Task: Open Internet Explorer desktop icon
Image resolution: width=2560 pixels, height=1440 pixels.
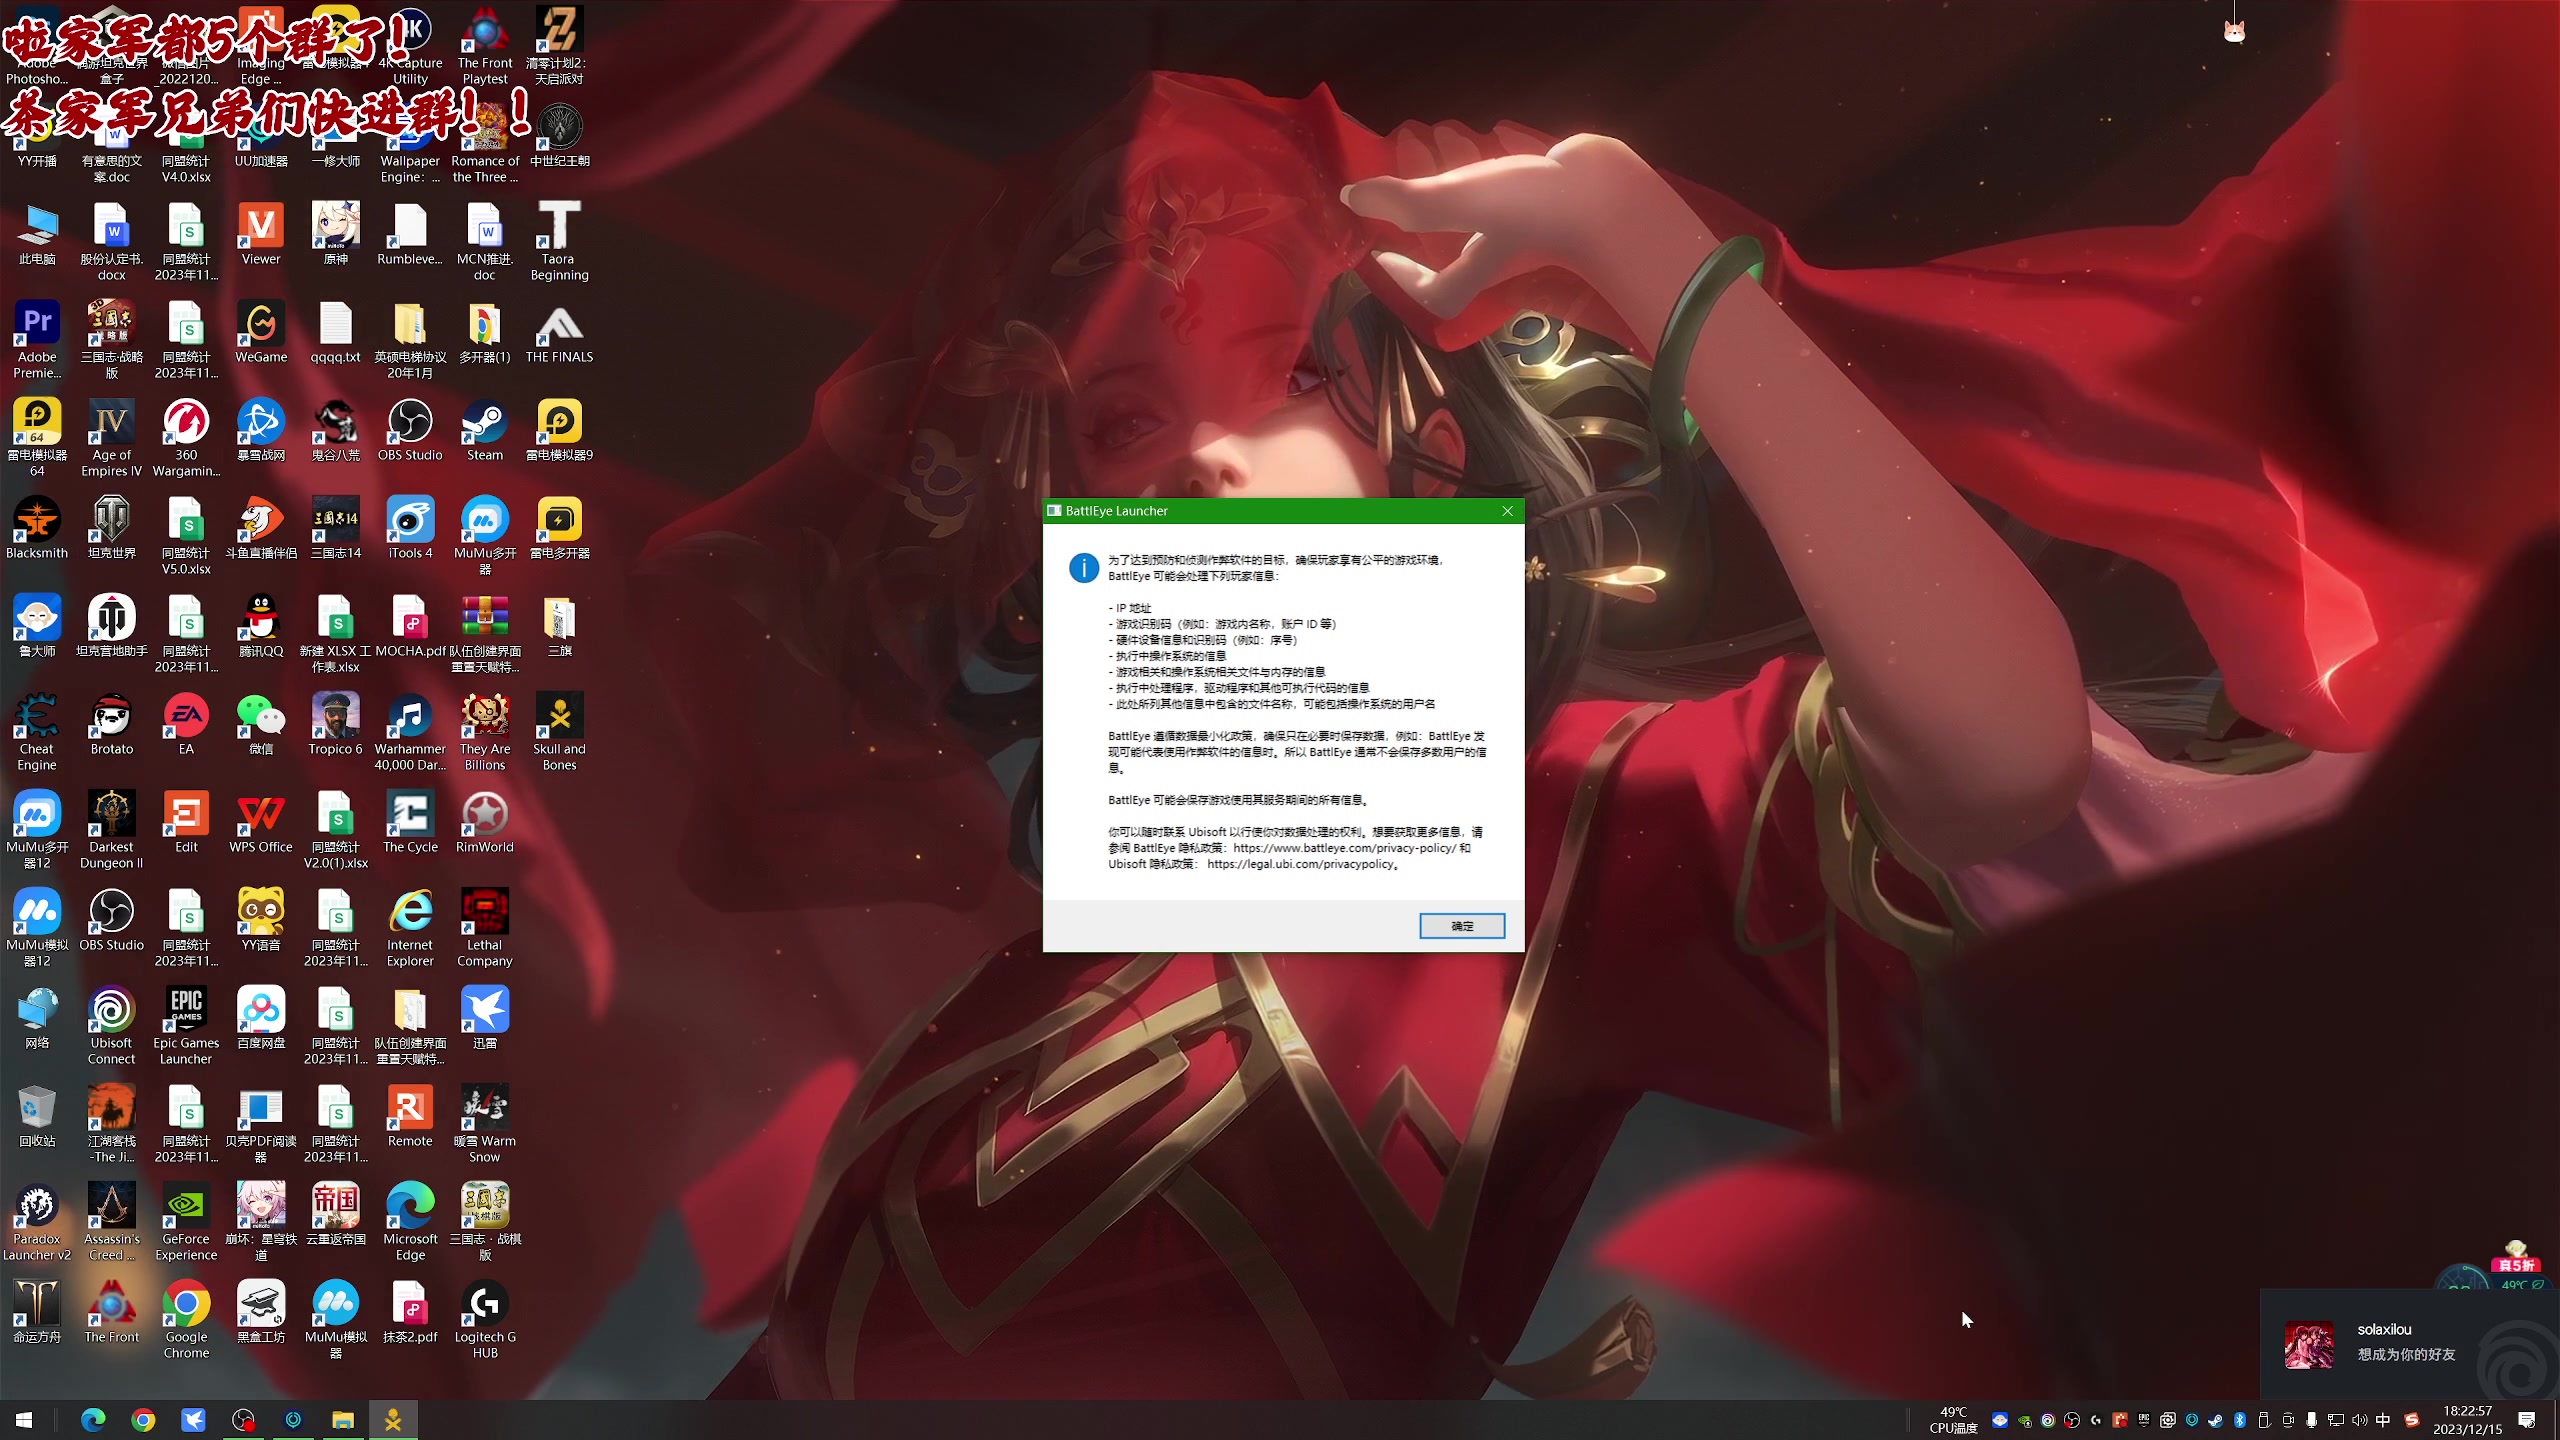Action: click(410, 928)
